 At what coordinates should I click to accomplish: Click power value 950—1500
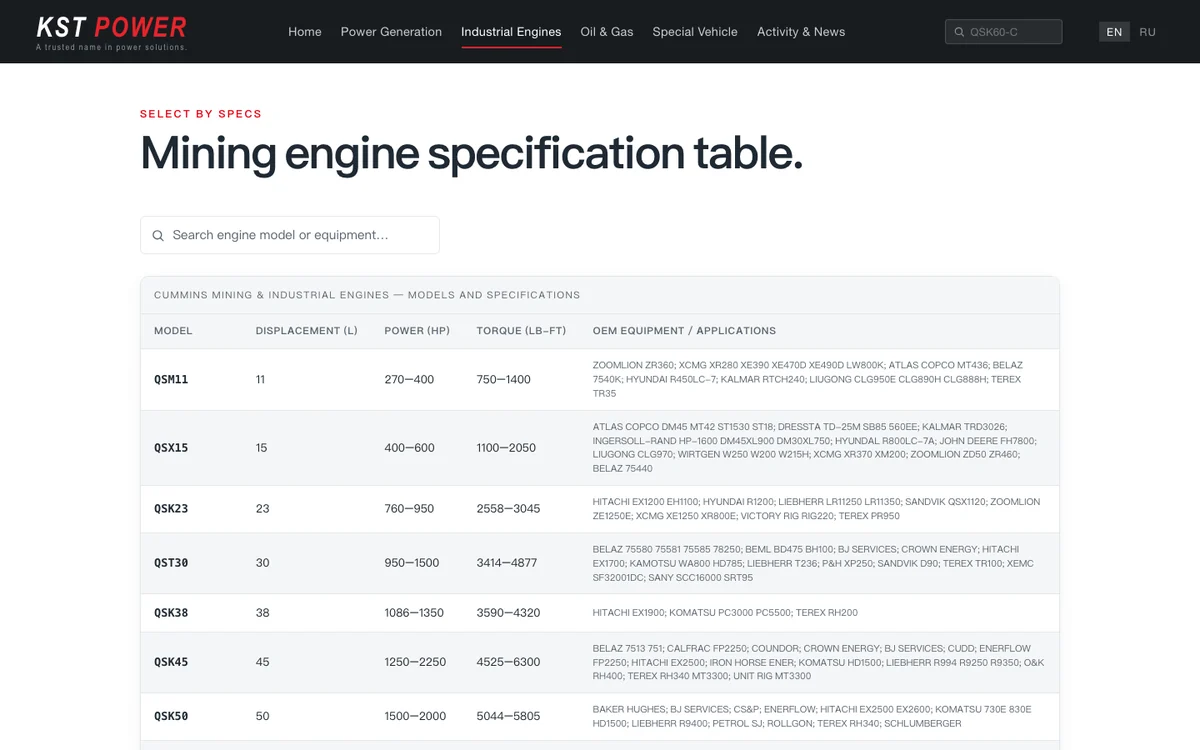(412, 563)
